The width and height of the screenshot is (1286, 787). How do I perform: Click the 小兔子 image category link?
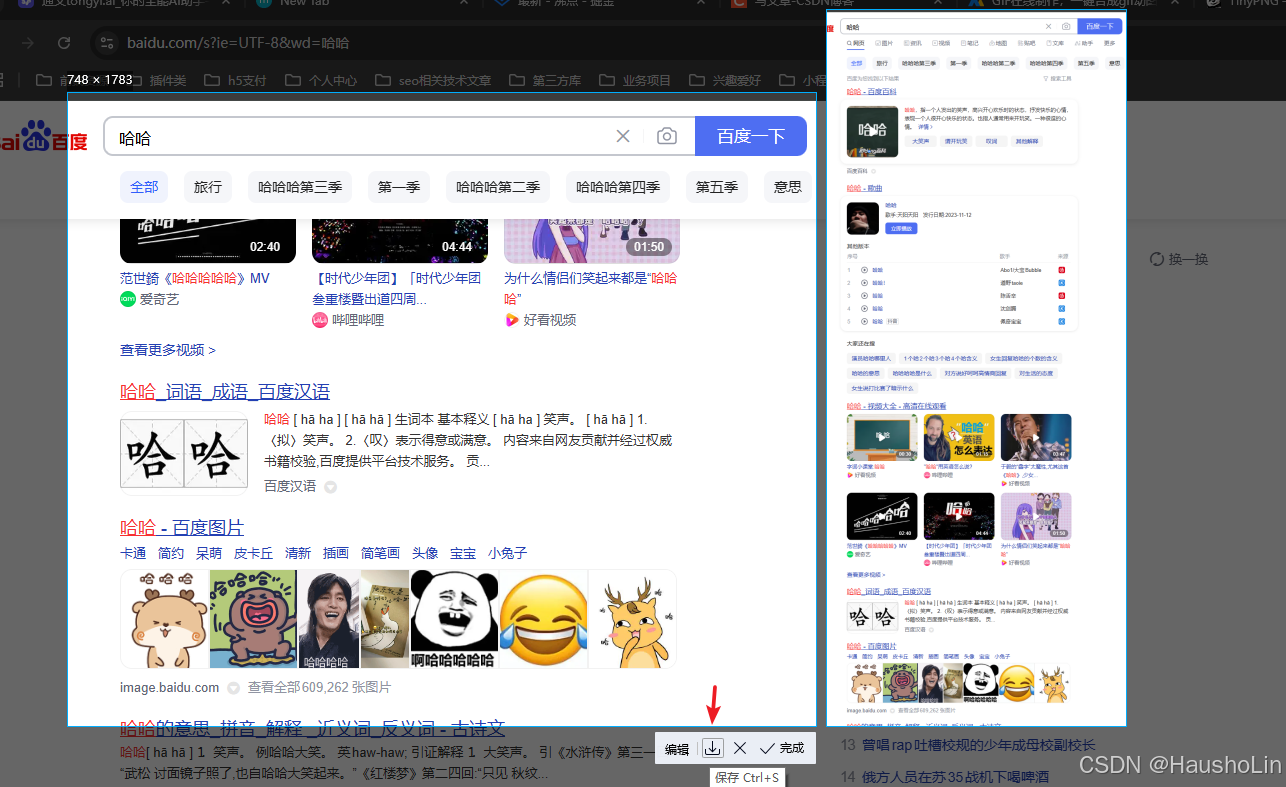point(508,553)
